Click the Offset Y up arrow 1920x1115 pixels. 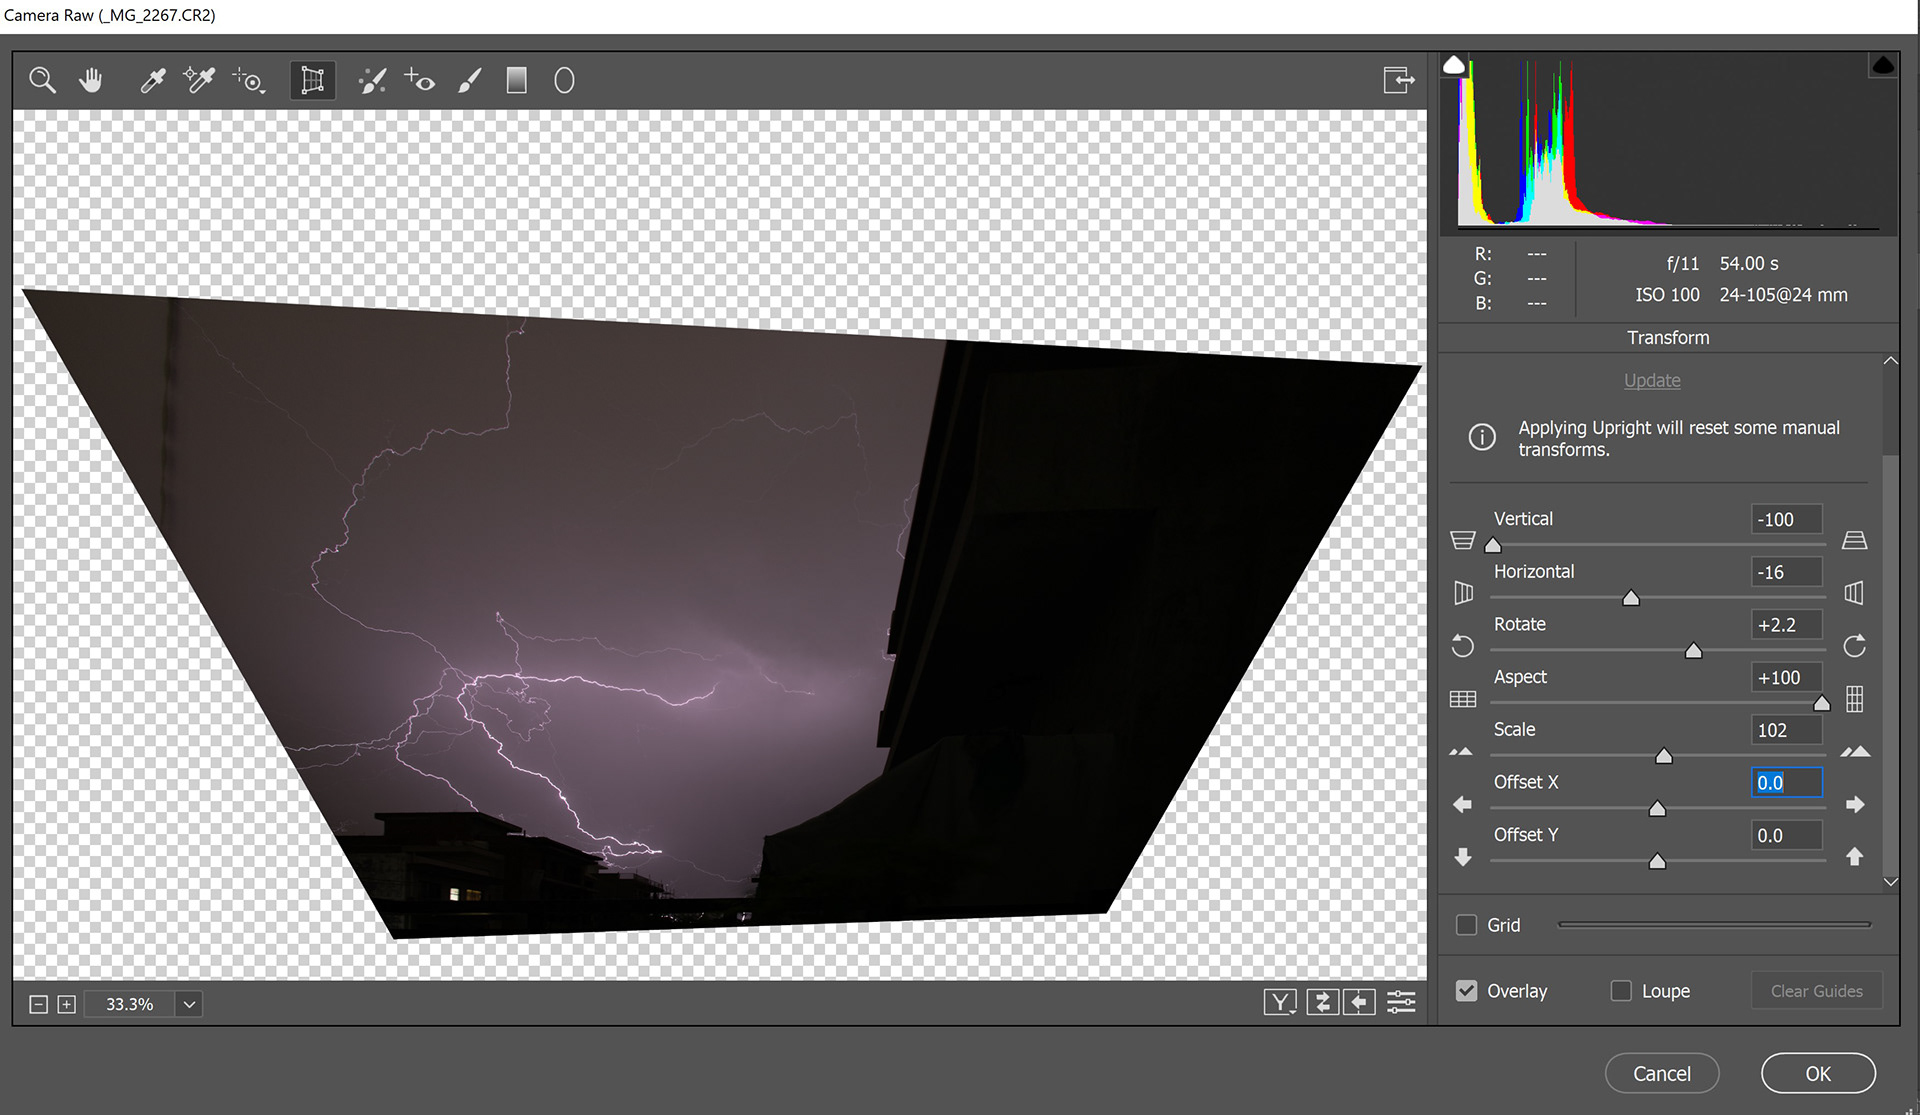click(1855, 857)
